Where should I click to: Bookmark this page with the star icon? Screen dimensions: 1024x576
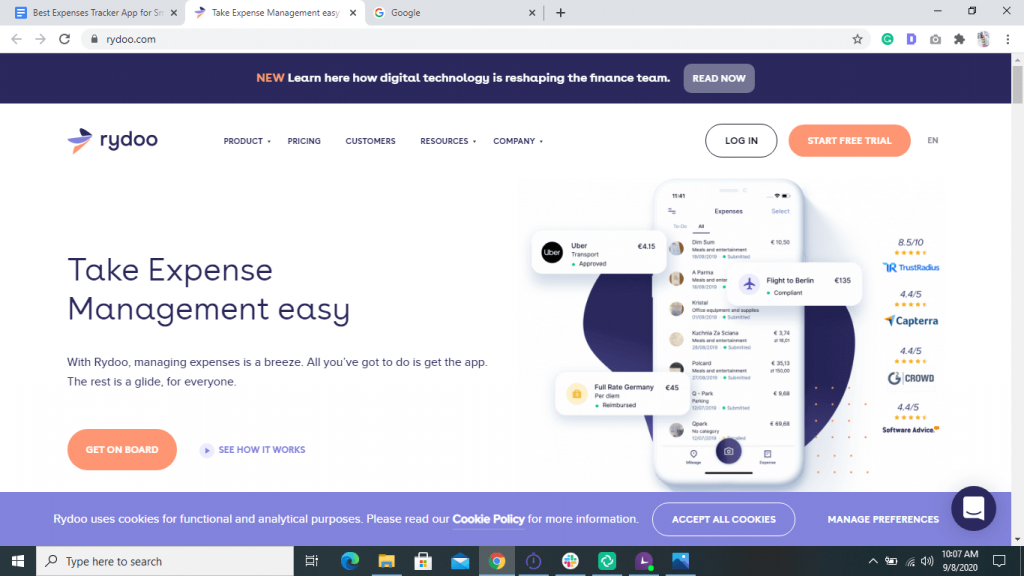(857, 39)
